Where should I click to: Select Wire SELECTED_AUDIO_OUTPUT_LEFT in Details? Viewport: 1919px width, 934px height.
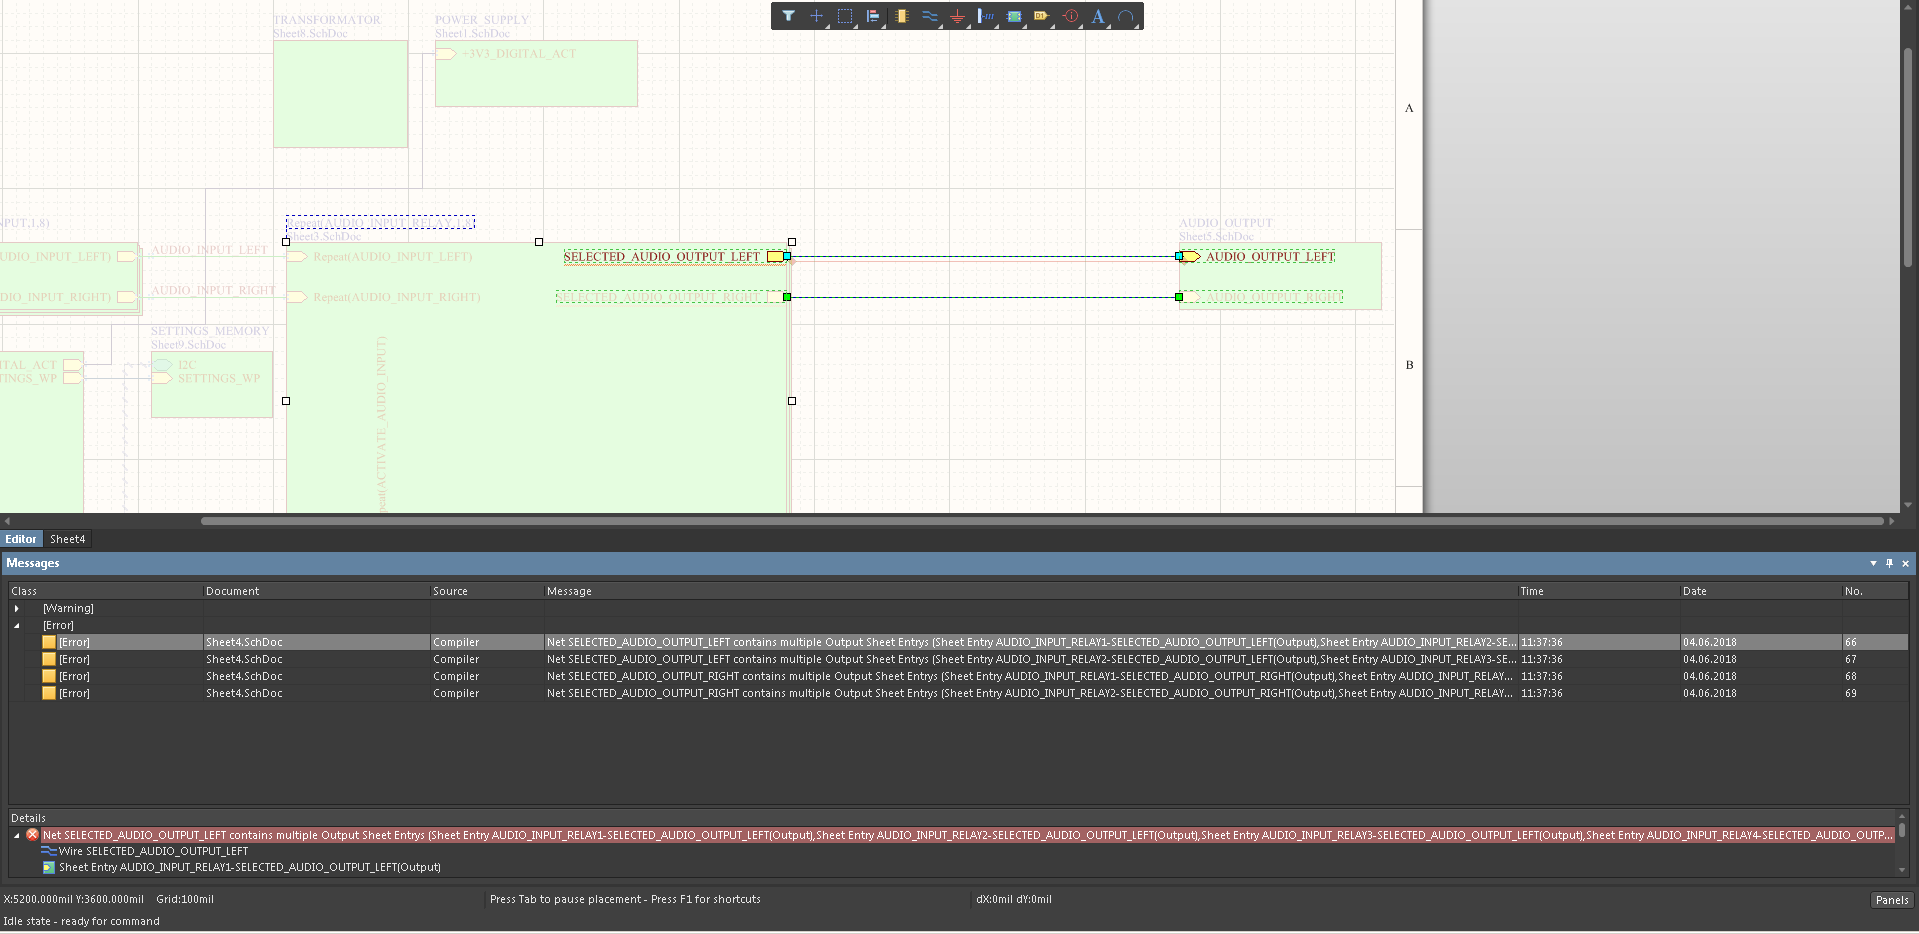pos(153,851)
